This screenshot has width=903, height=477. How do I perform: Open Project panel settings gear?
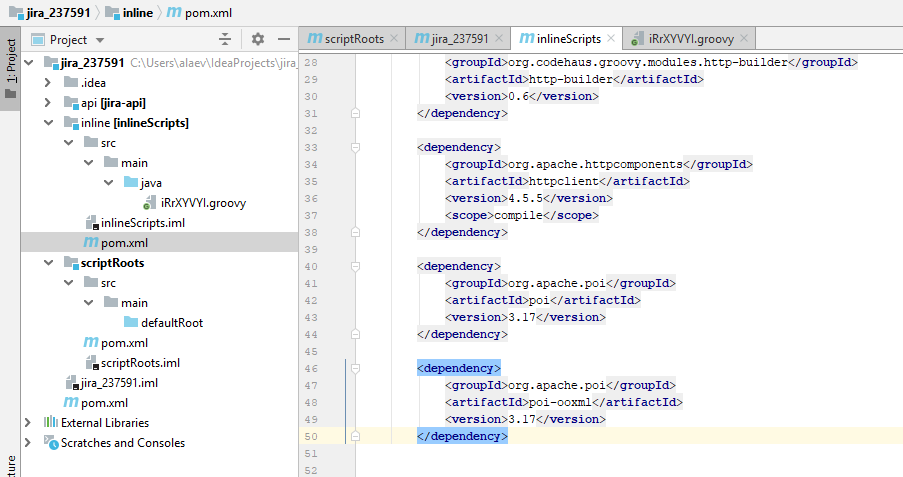coord(257,39)
